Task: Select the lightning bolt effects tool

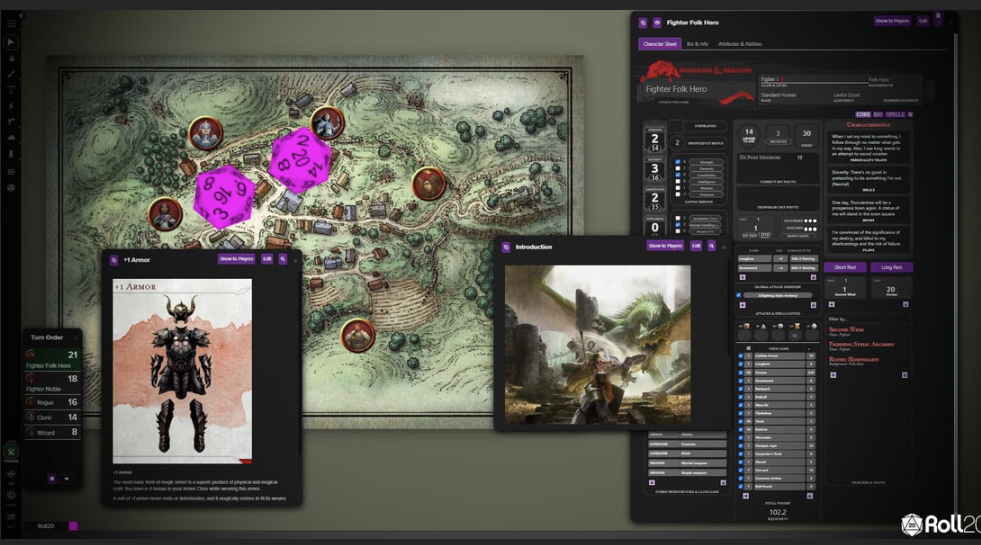Action: pos(11,106)
